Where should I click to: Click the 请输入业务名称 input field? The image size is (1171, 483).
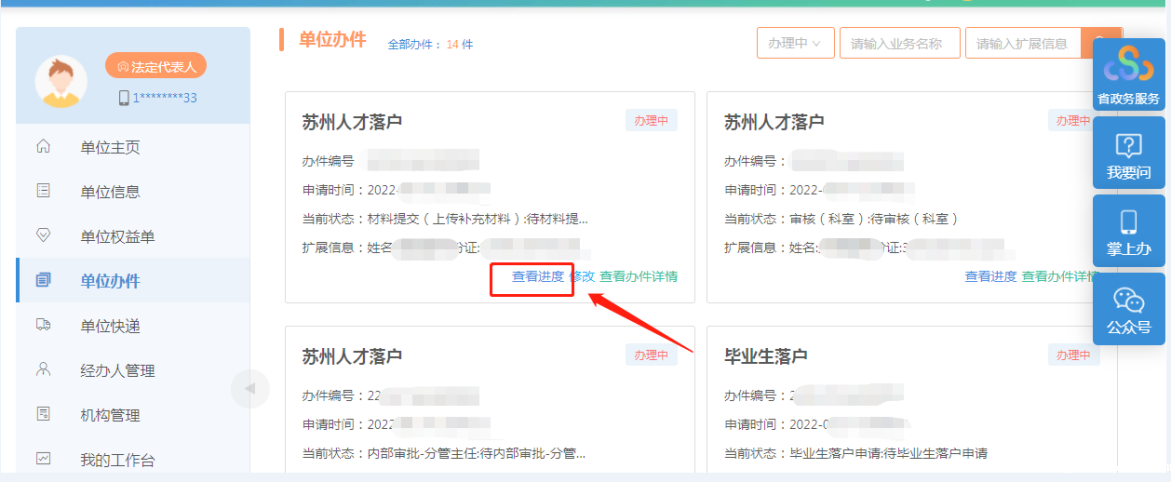coord(899,44)
